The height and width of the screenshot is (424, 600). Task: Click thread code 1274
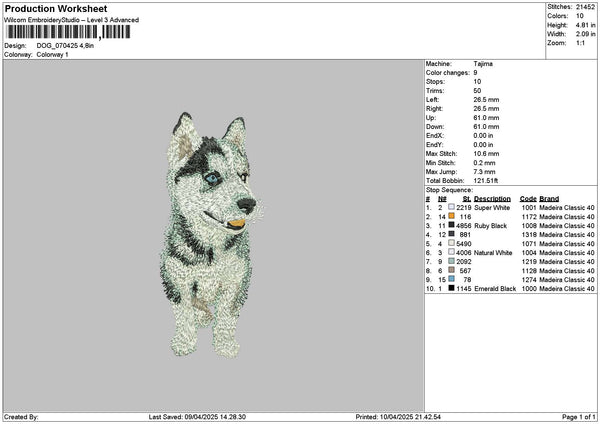[x=529, y=280]
